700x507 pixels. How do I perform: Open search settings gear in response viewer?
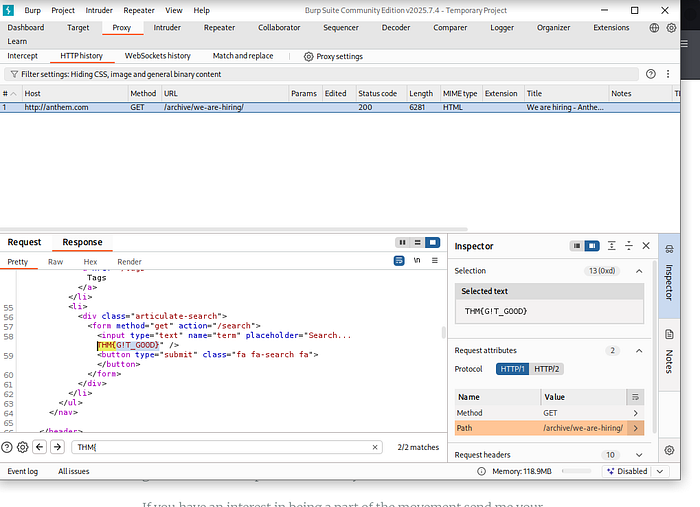click(22, 447)
